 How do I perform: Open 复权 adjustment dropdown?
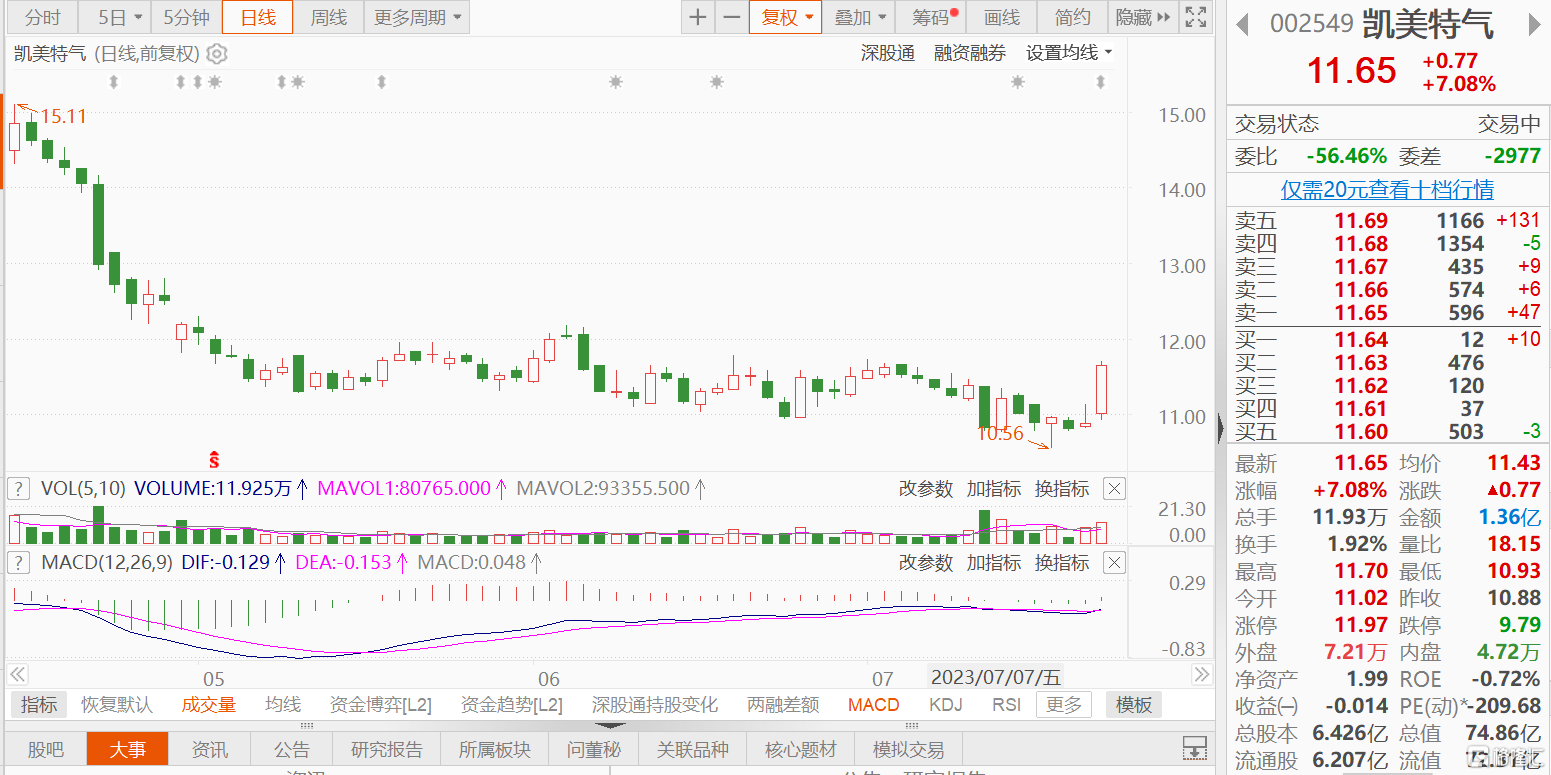(x=785, y=17)
